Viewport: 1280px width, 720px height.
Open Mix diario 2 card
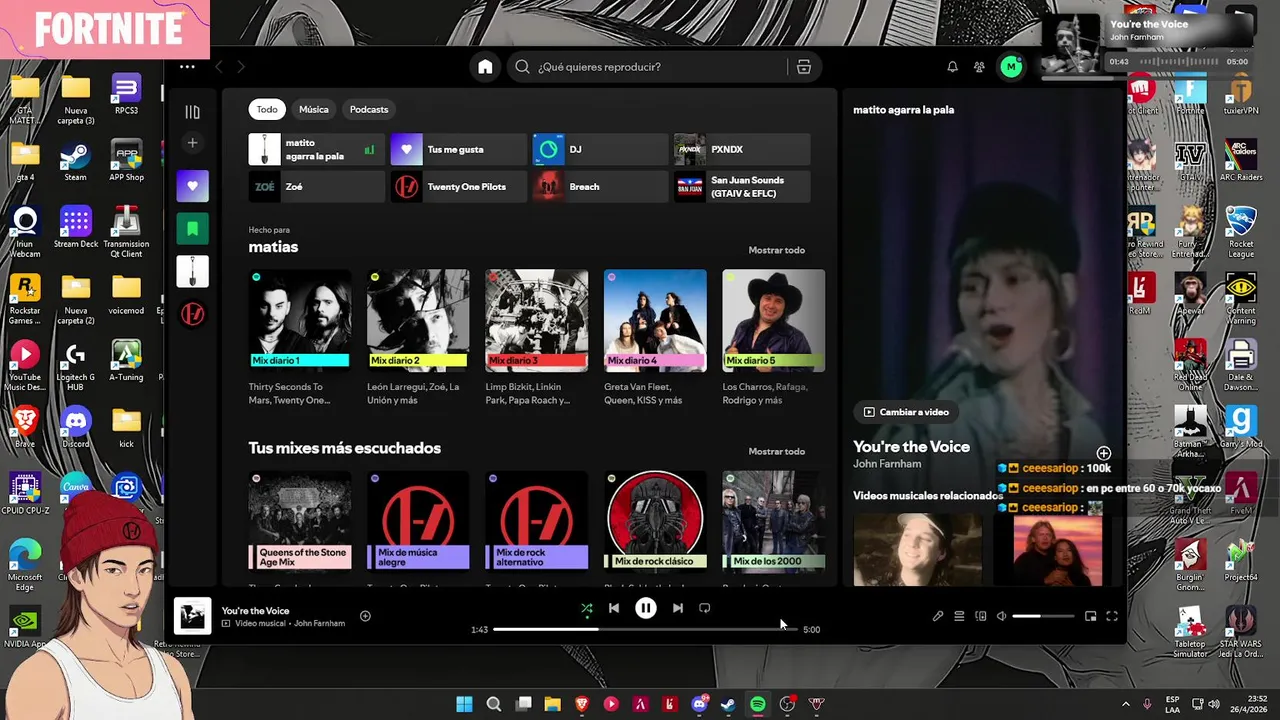click(418, 337)
